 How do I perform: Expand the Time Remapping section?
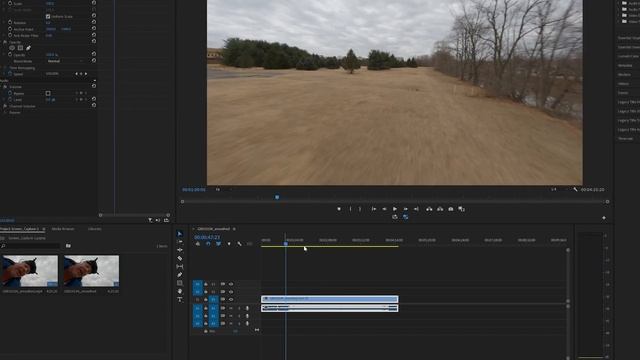click(x=5, y=68)
